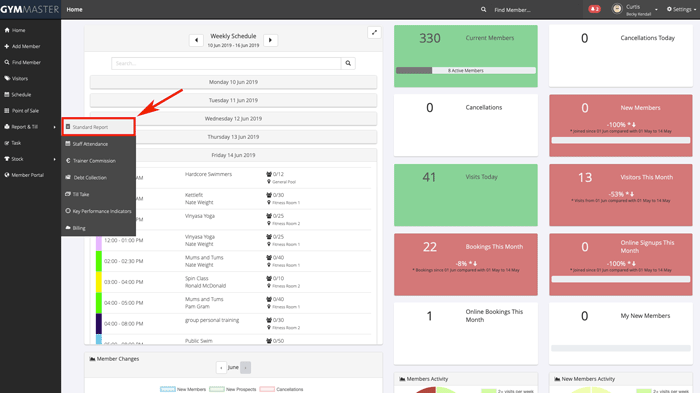Viewport: 700px width, 393px height.
Task: Go to next month in Member Changes
Action: [x=246, y=368]
